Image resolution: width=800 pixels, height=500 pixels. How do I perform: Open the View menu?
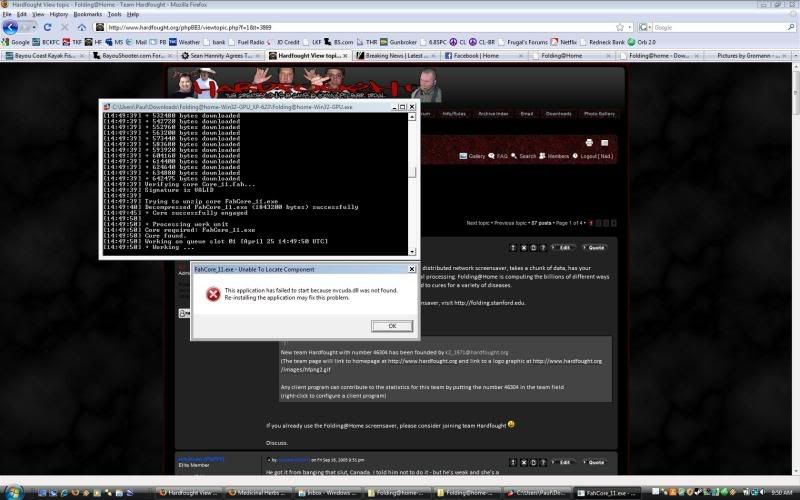coord(38,14)
